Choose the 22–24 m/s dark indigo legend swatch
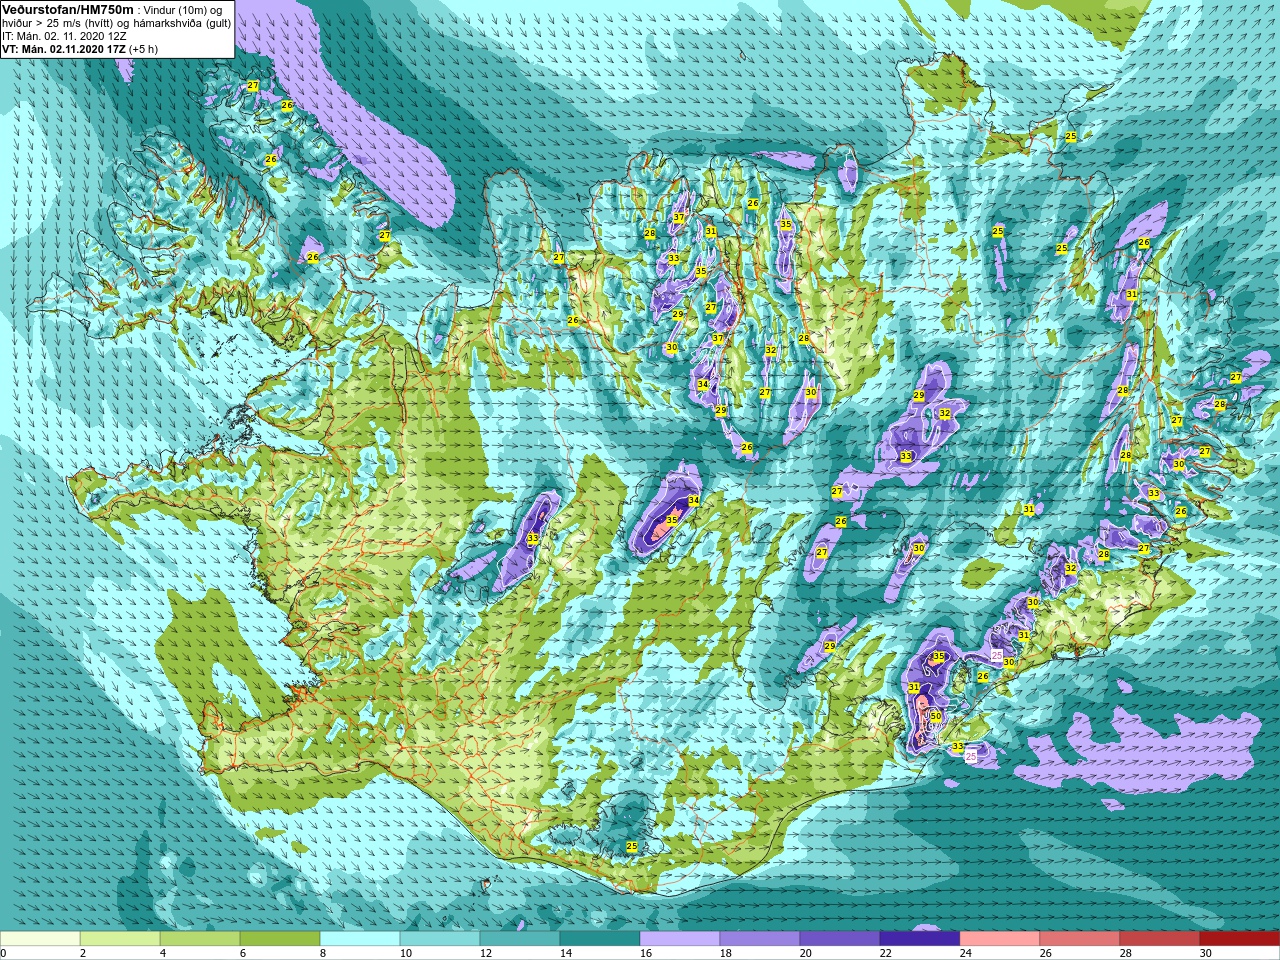The image size is (1280, 960). coord(920,939)
